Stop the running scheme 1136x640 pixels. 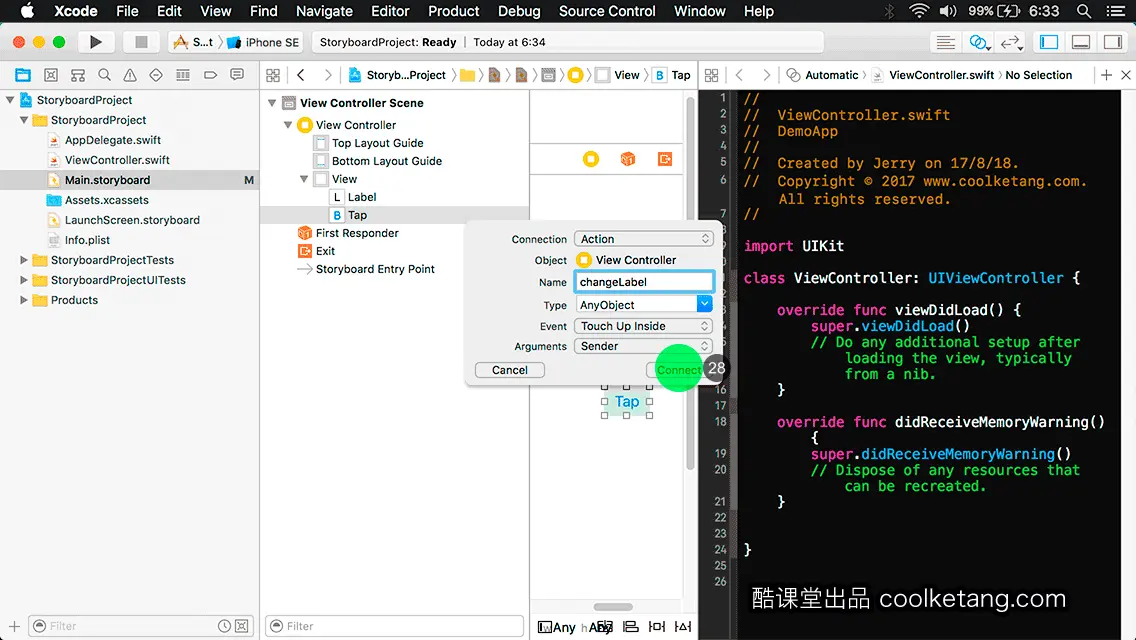point(141,42)
